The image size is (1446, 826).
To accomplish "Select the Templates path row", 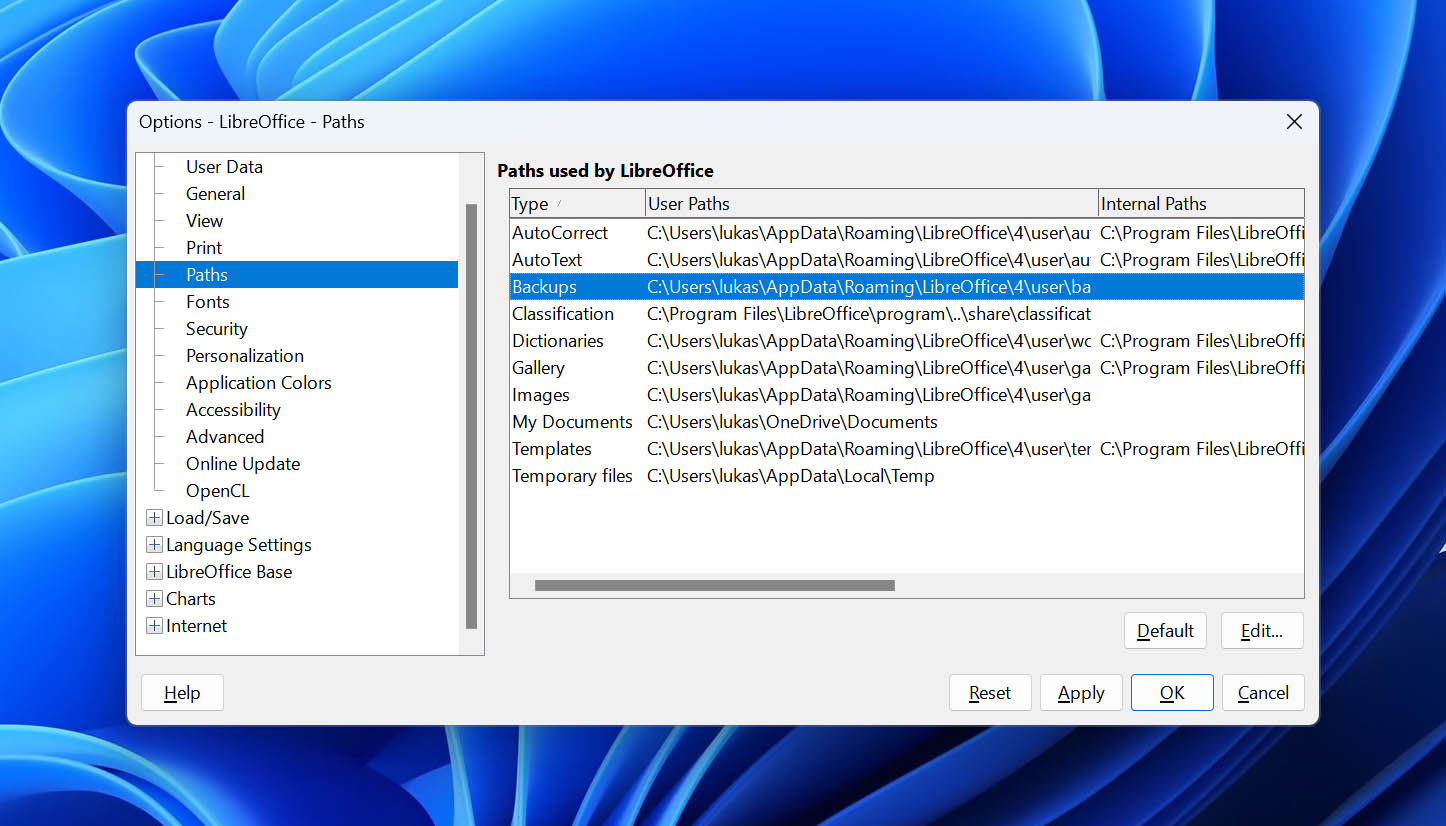I will [x=907, y=449].
